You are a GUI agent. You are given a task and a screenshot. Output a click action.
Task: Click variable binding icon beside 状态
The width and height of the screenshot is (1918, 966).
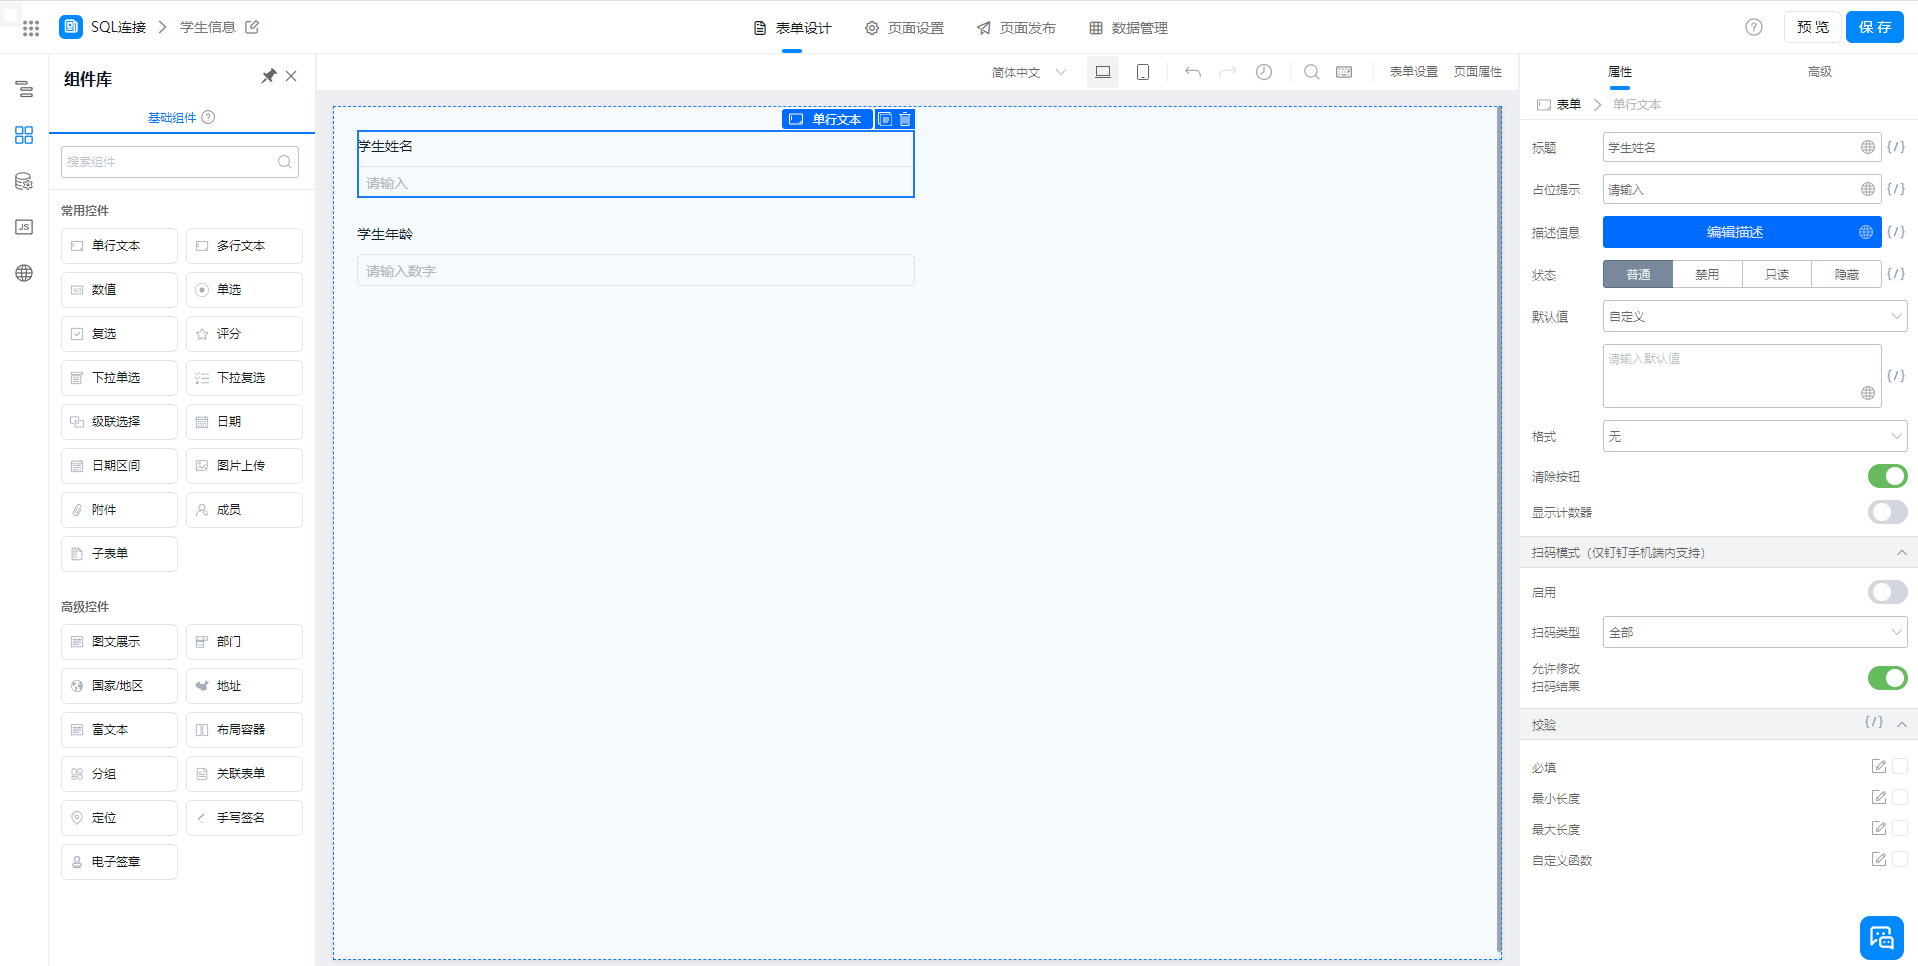coord(1896,274)
